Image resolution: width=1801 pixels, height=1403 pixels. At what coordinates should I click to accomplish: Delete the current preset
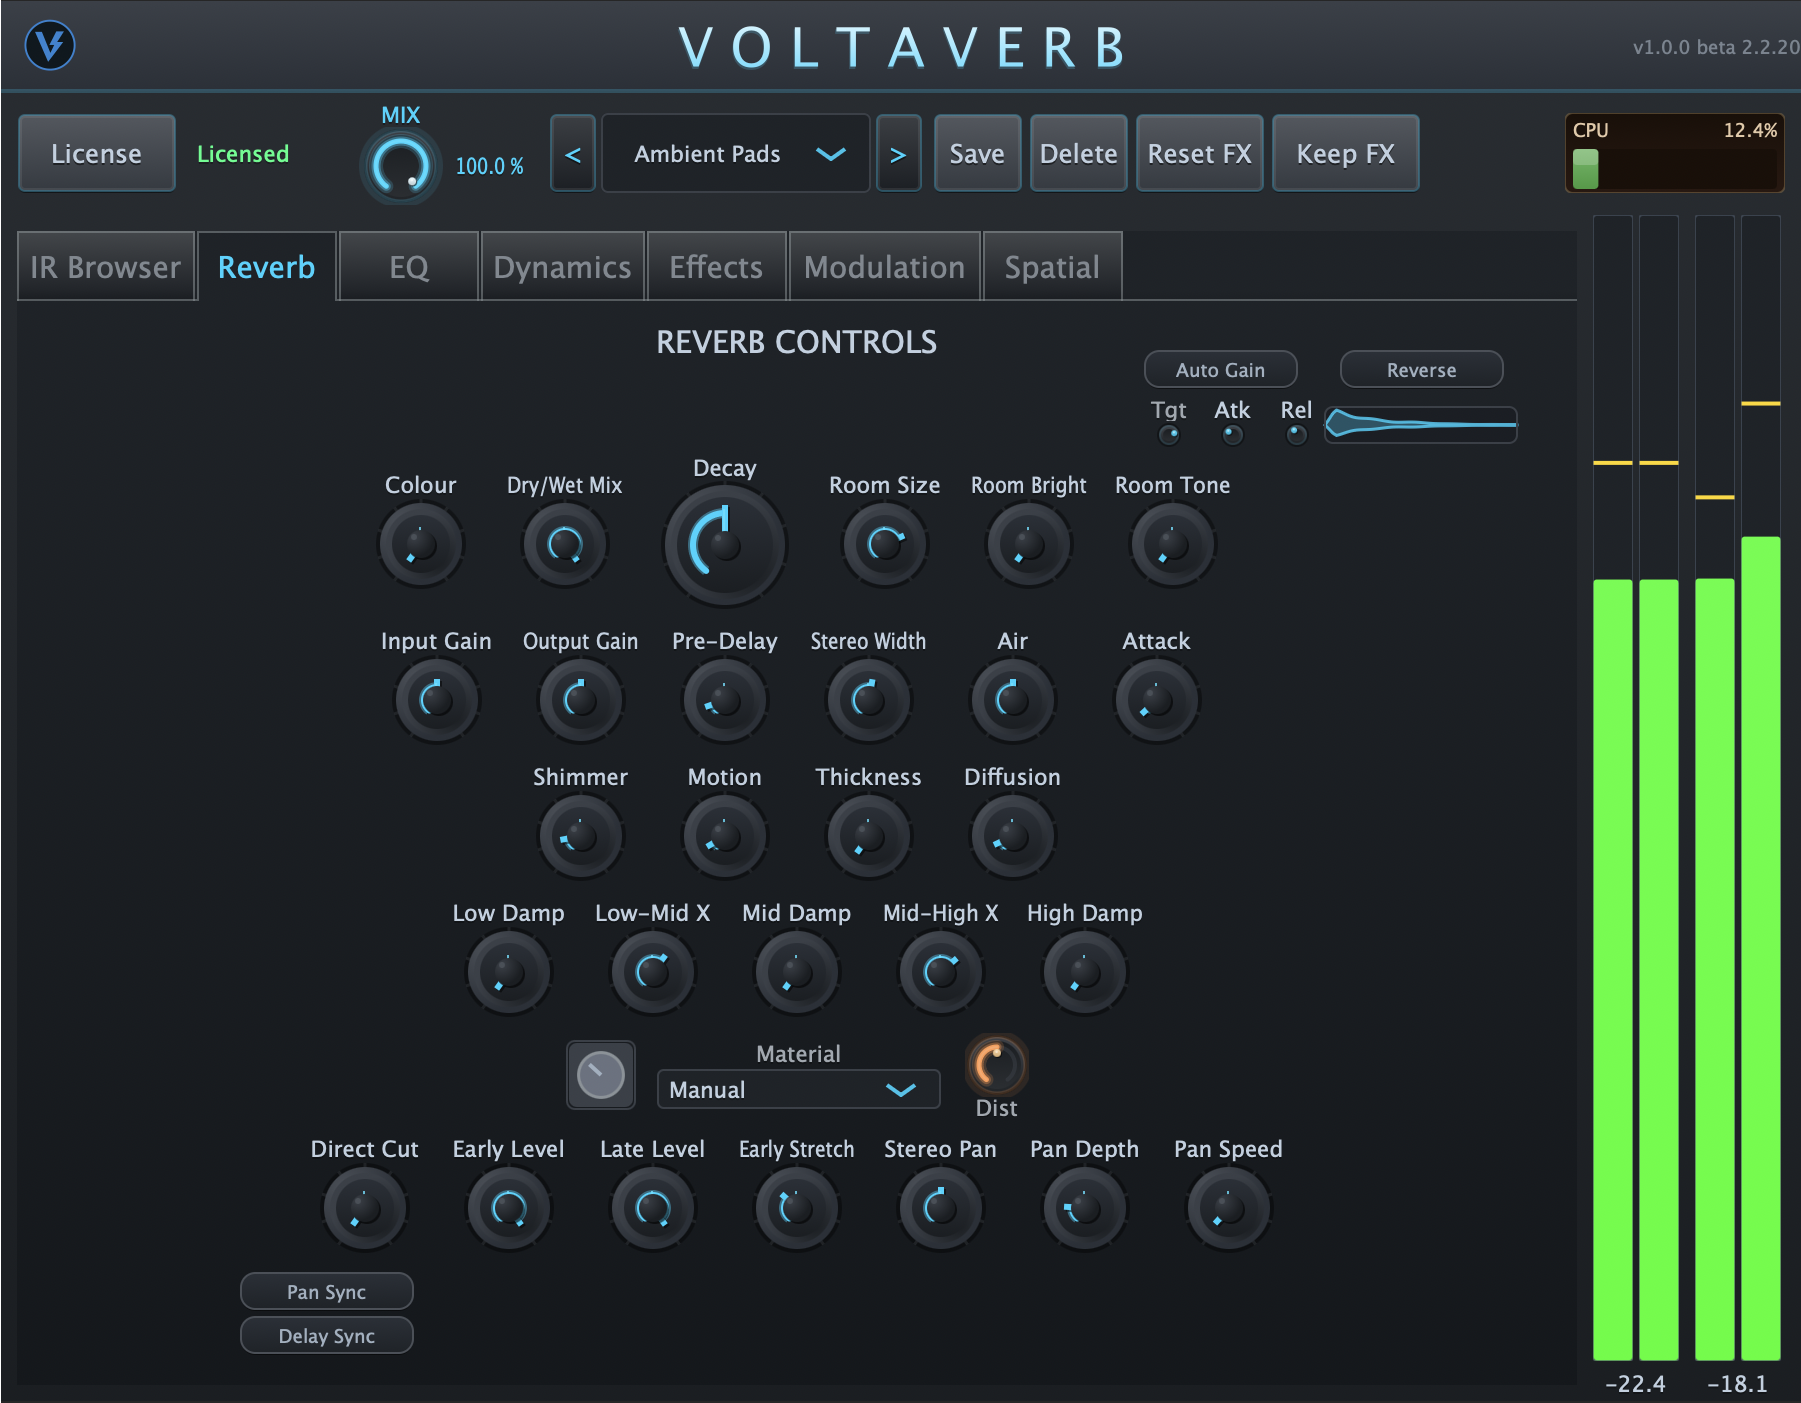[x=1079, y=153]
